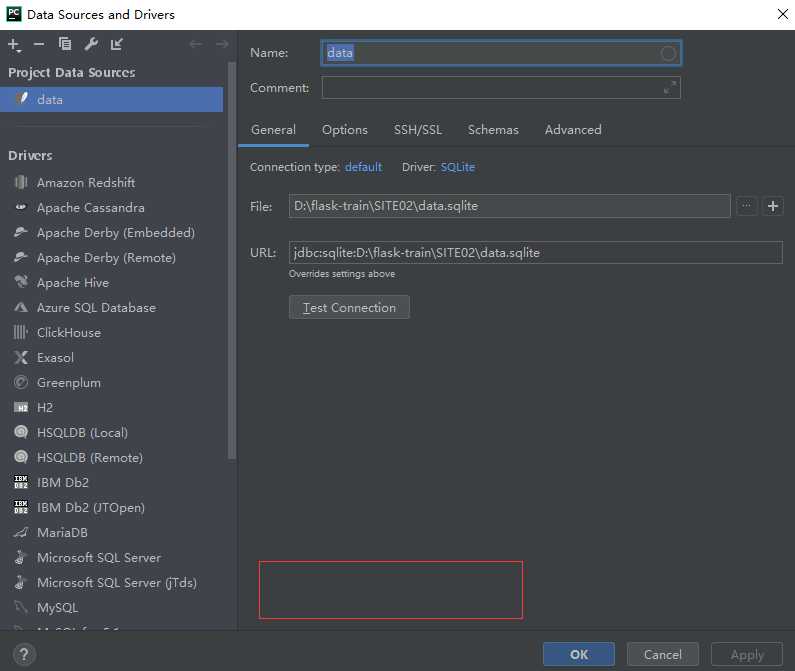Screen dimensions: 795x671
Task: Cancel the dialog
Action: coord(663,654)
